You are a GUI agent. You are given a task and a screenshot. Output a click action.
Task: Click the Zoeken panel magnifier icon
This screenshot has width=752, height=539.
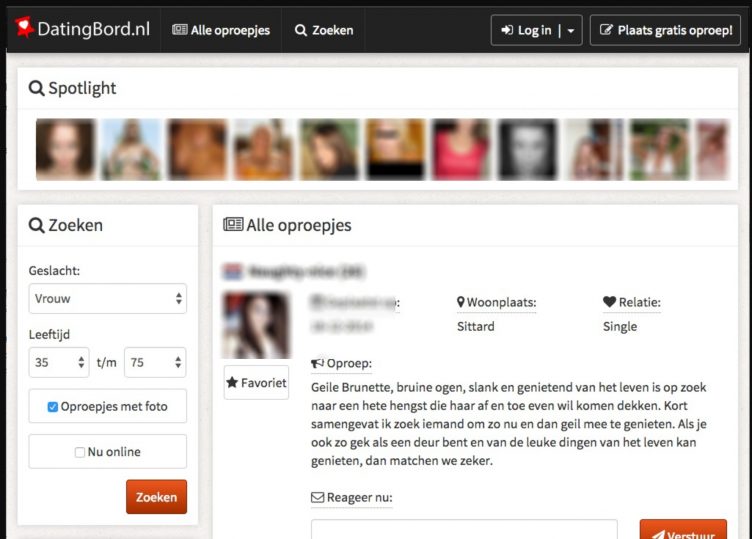(x=37, y=226)
